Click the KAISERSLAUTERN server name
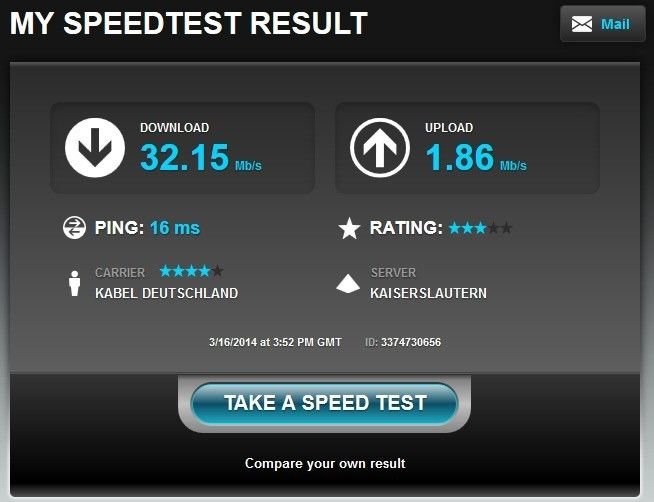Screen dimensions: 654x502 (428, 293)
